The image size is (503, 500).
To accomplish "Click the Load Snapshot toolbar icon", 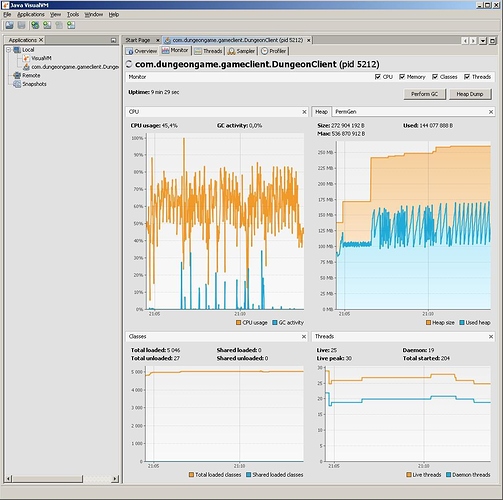I will 9,25.
